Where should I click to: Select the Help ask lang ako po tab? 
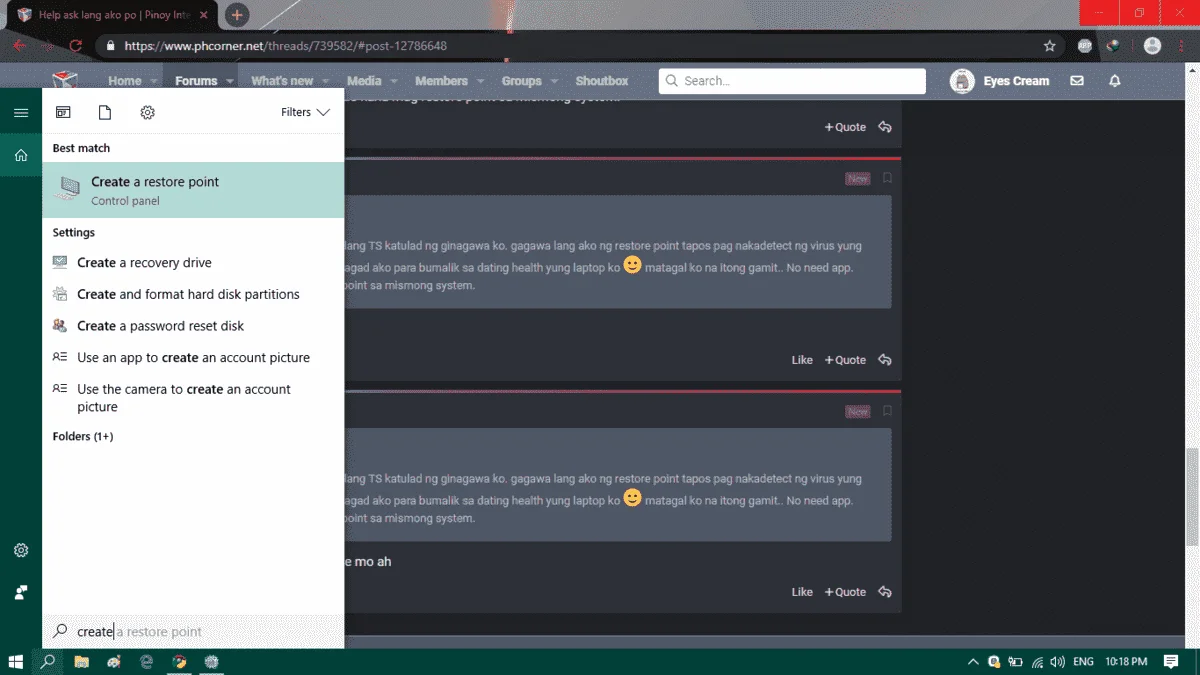point(114,15)
